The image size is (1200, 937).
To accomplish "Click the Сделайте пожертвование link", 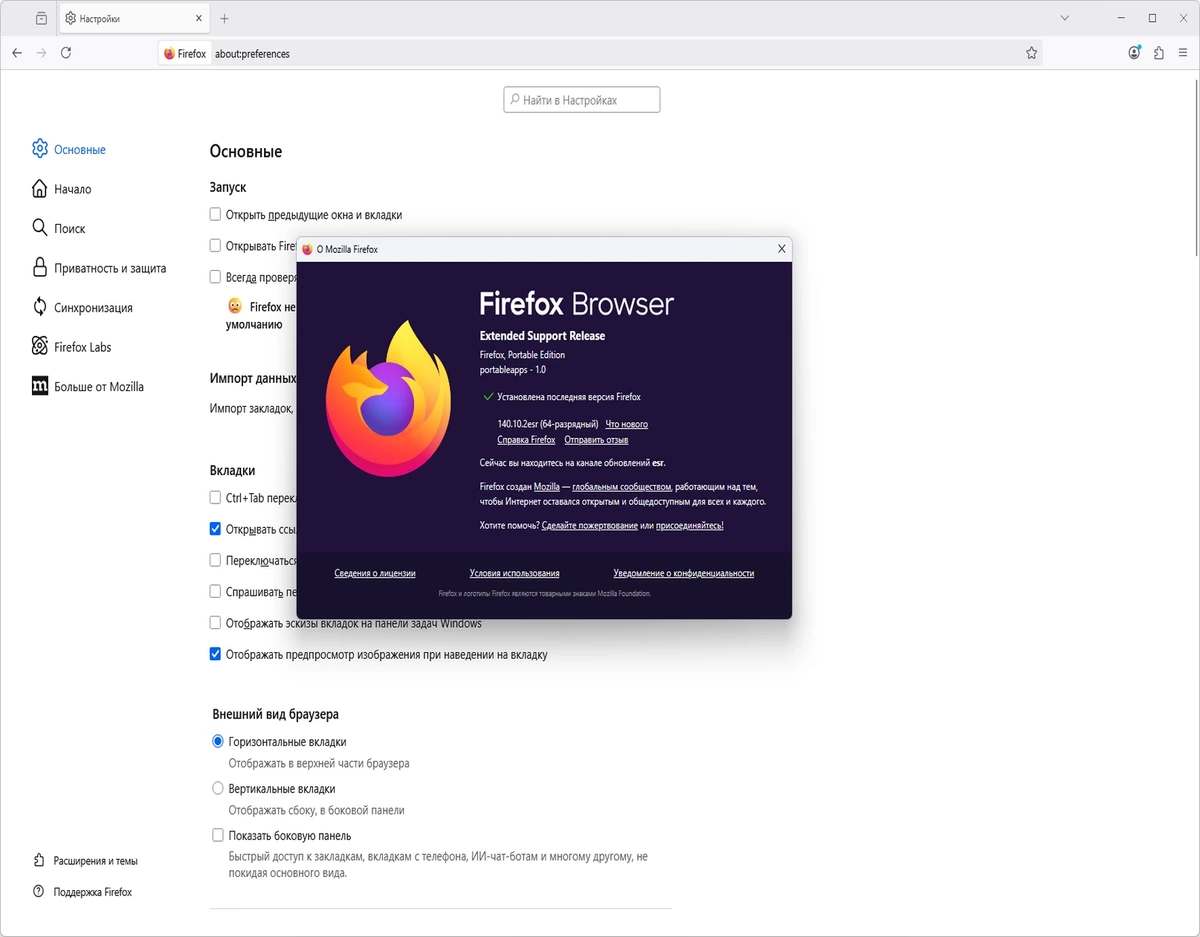I will (589, 525).
